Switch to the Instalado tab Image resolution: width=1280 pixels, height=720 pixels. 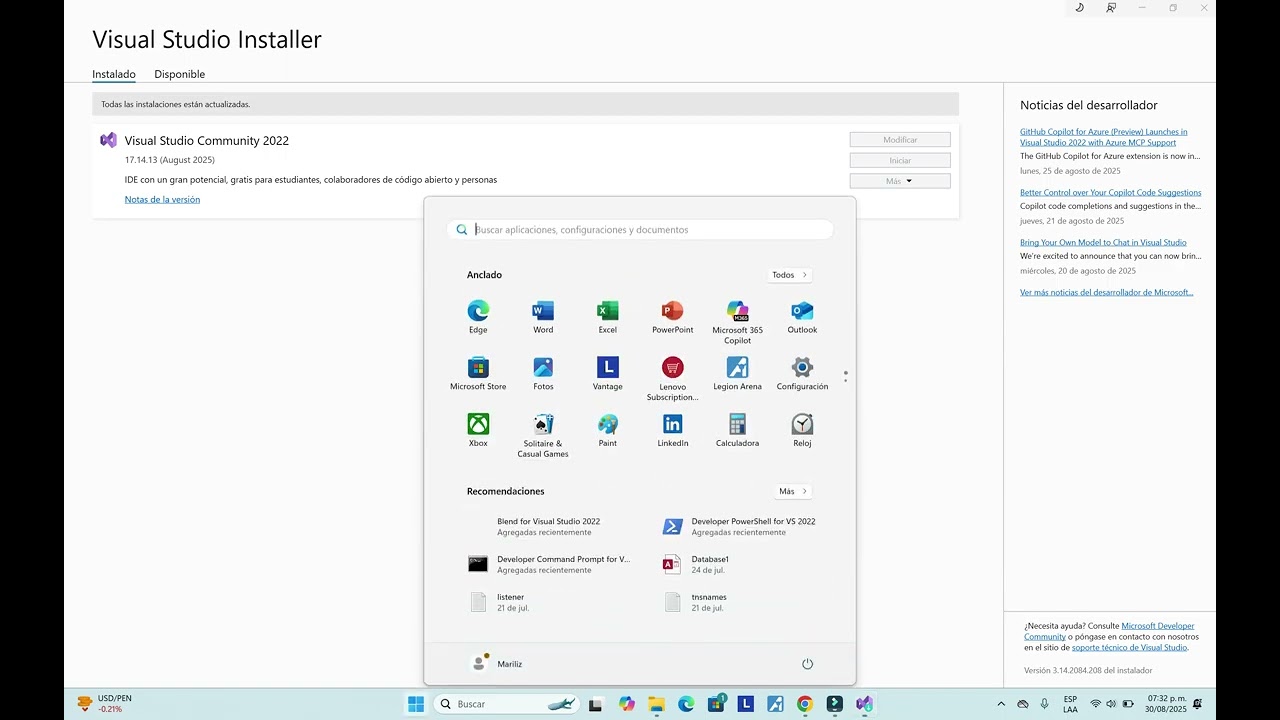tap(114, 74)
